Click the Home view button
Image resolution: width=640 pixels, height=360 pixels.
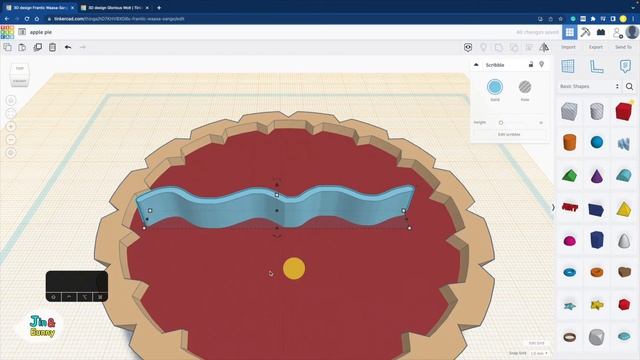click(11, 100)
